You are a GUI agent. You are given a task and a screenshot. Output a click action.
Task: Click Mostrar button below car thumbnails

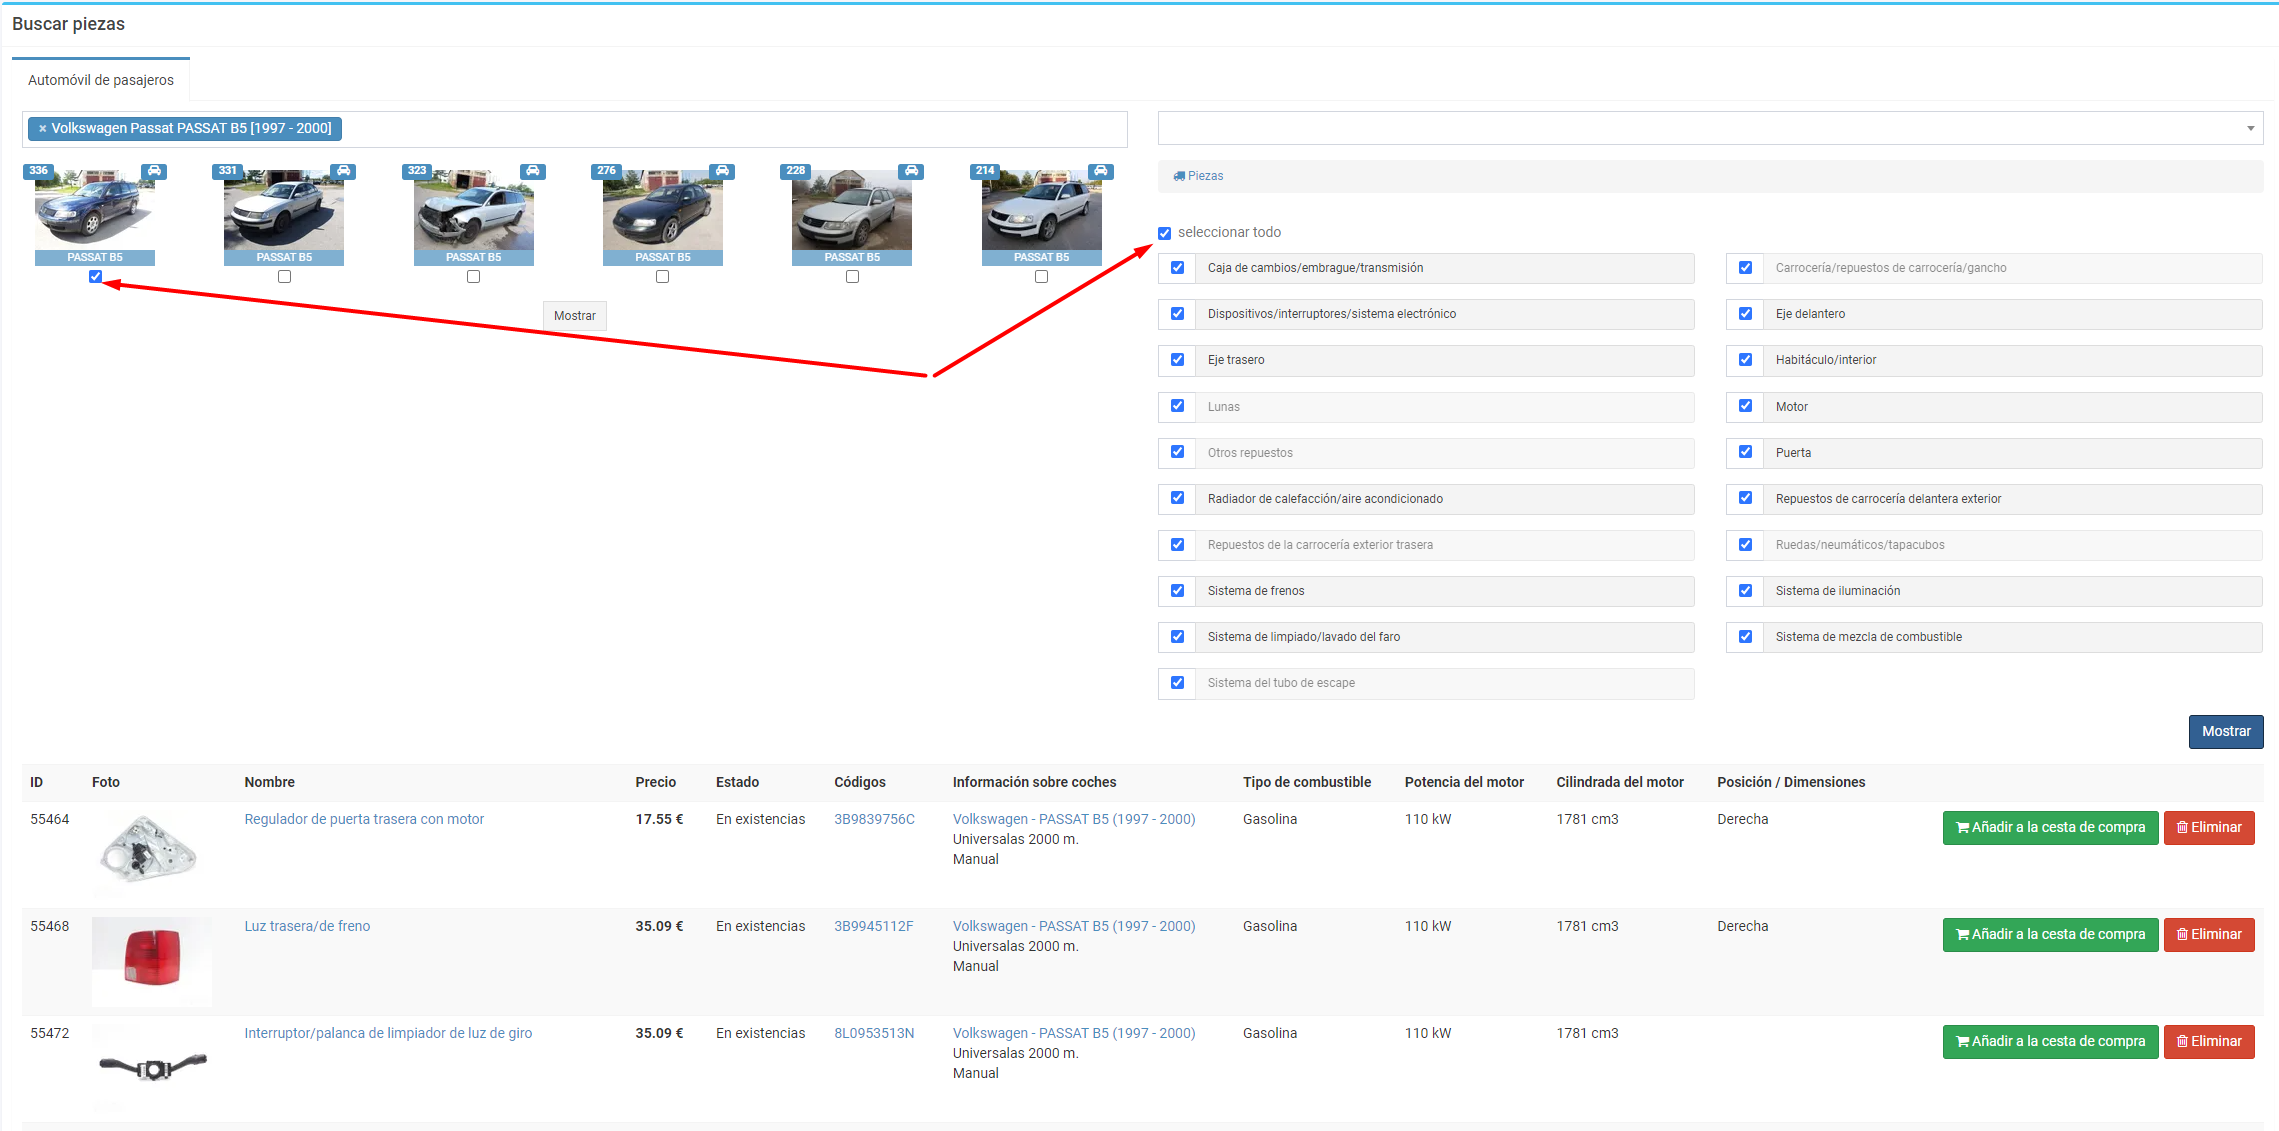pos(574,316)
